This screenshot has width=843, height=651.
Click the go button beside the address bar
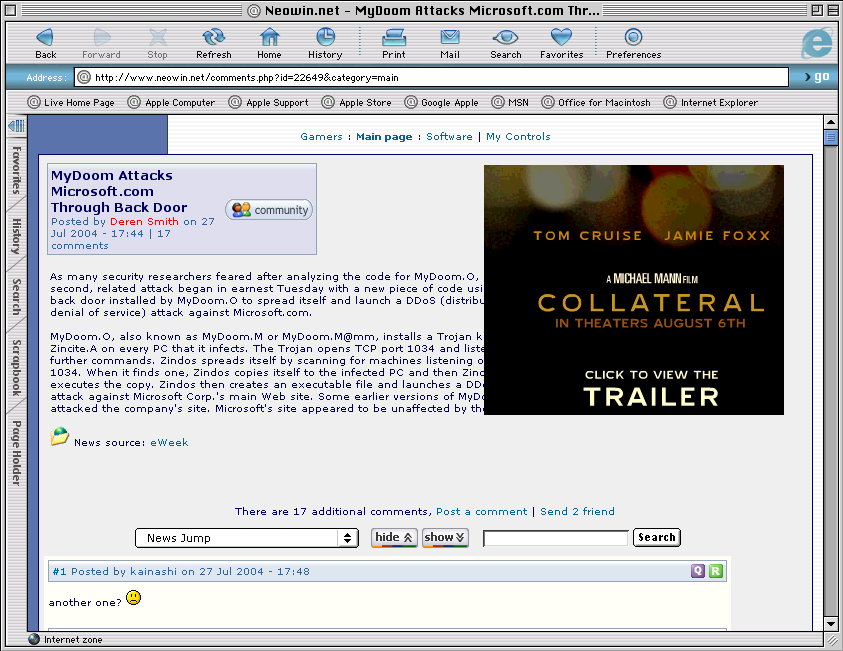[x=817, y=77]
